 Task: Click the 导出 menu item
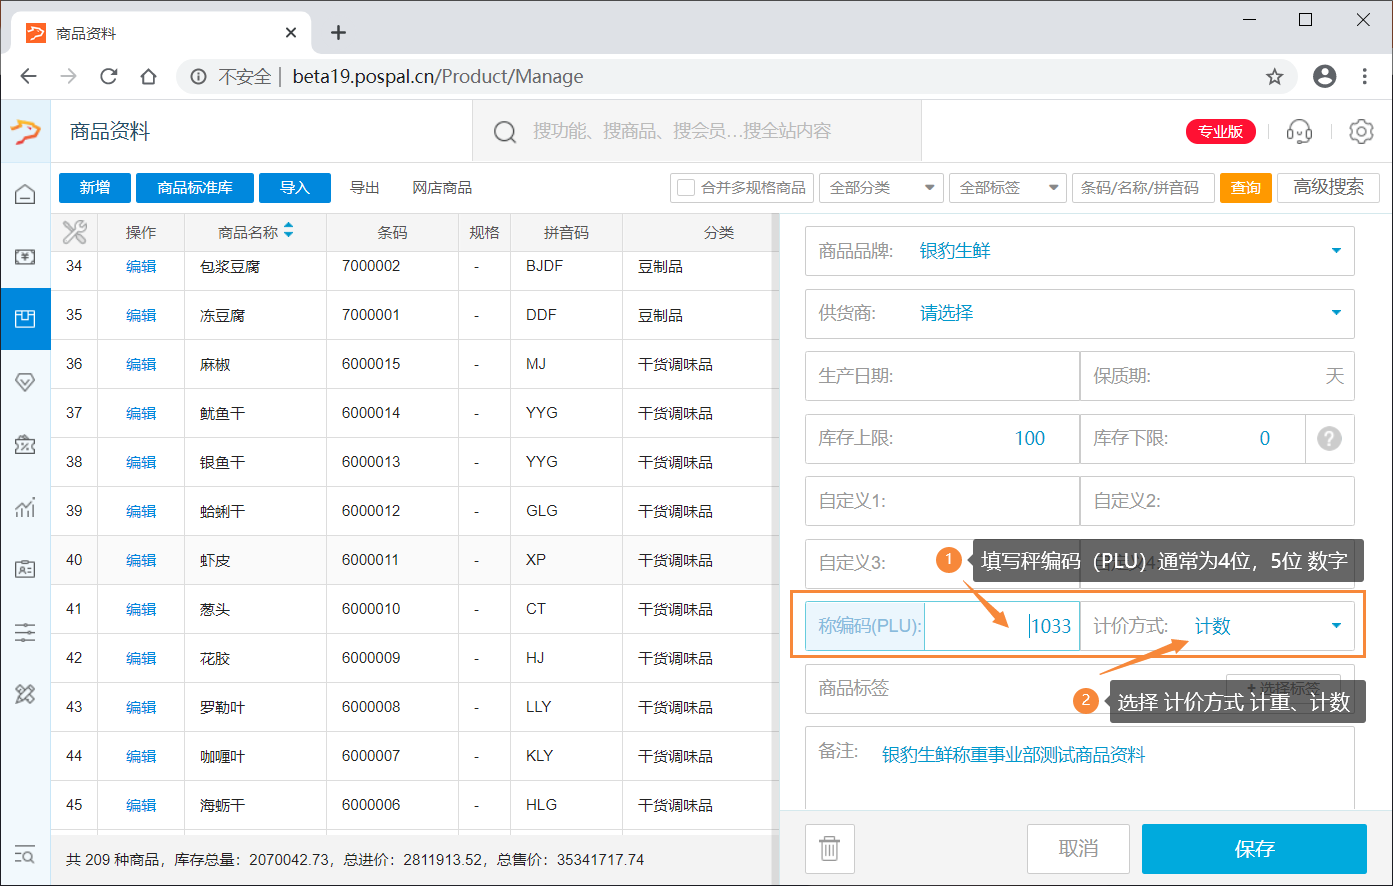364,188
